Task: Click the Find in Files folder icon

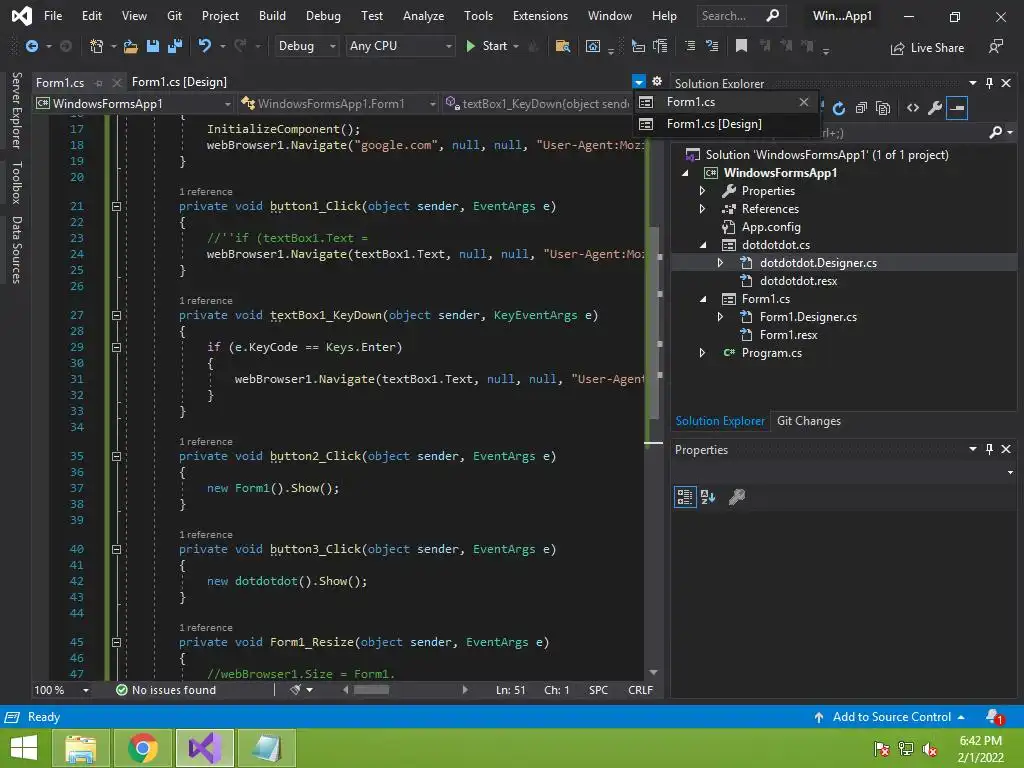Action: coord(562,46)
